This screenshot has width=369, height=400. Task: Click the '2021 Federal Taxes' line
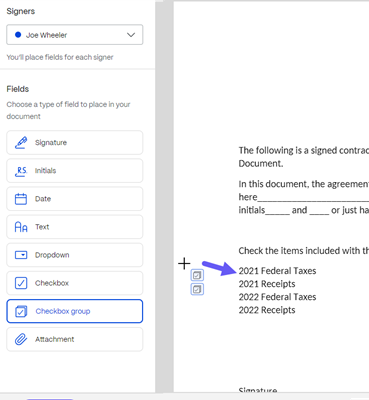277,271
